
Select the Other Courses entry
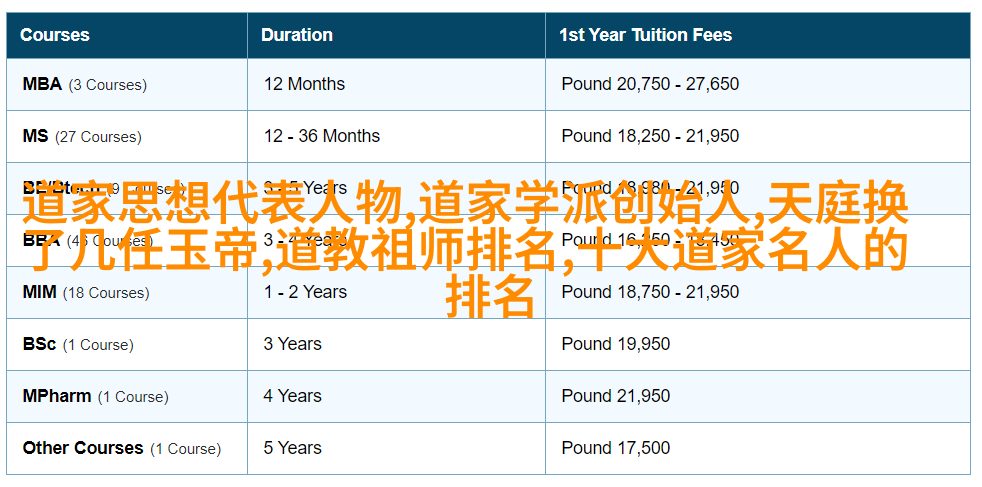point(121,448)
